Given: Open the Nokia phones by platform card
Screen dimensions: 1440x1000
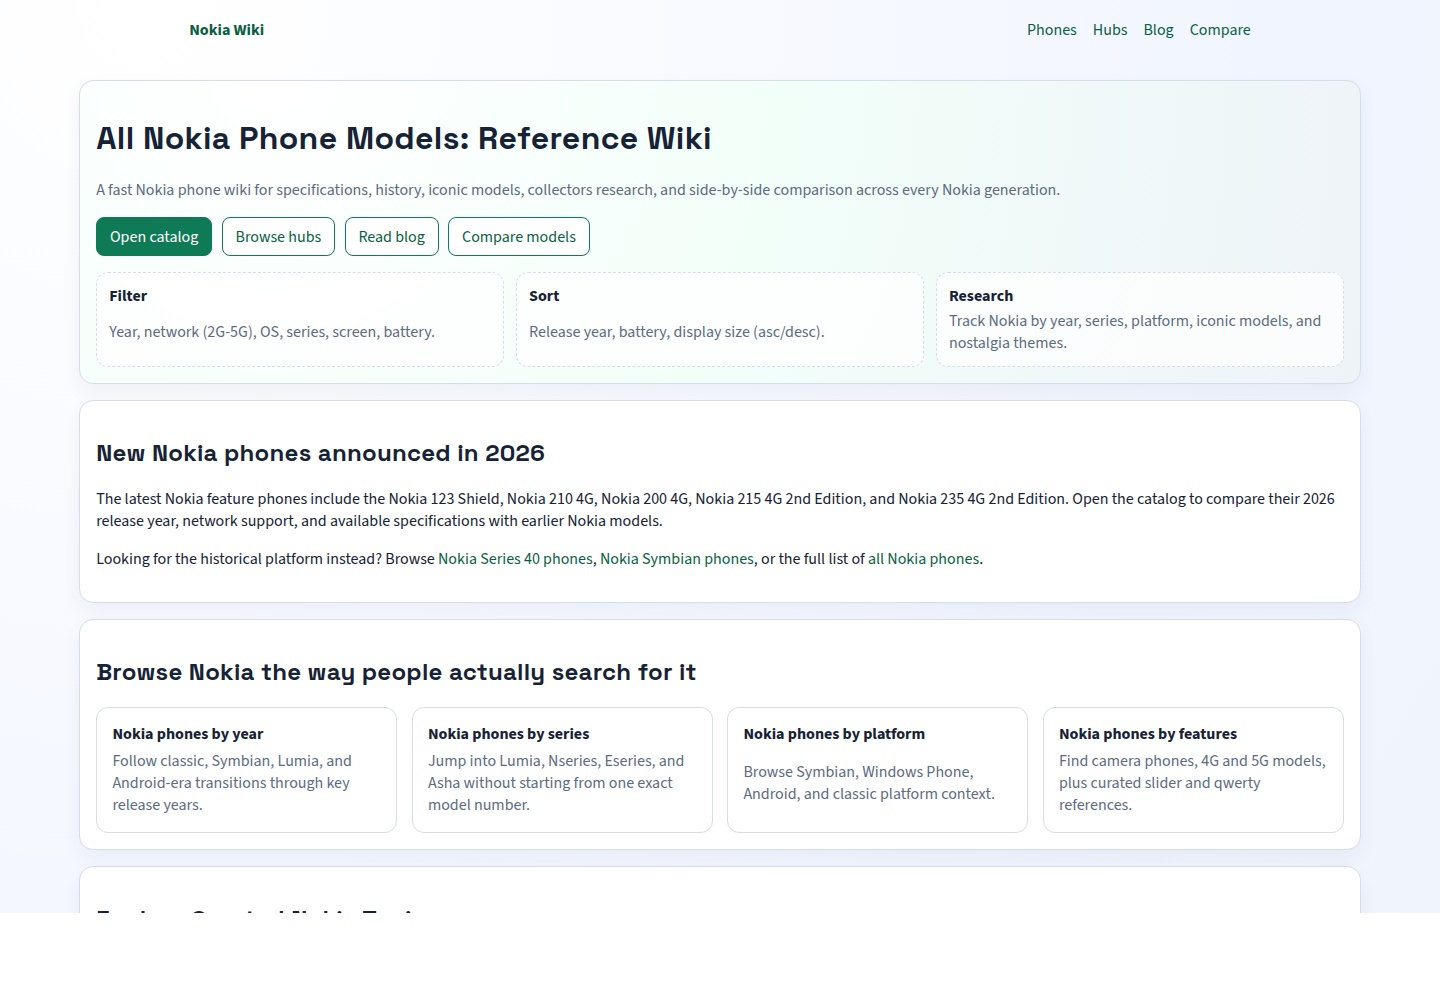Looking at the screenshot, I should [877, 770].
